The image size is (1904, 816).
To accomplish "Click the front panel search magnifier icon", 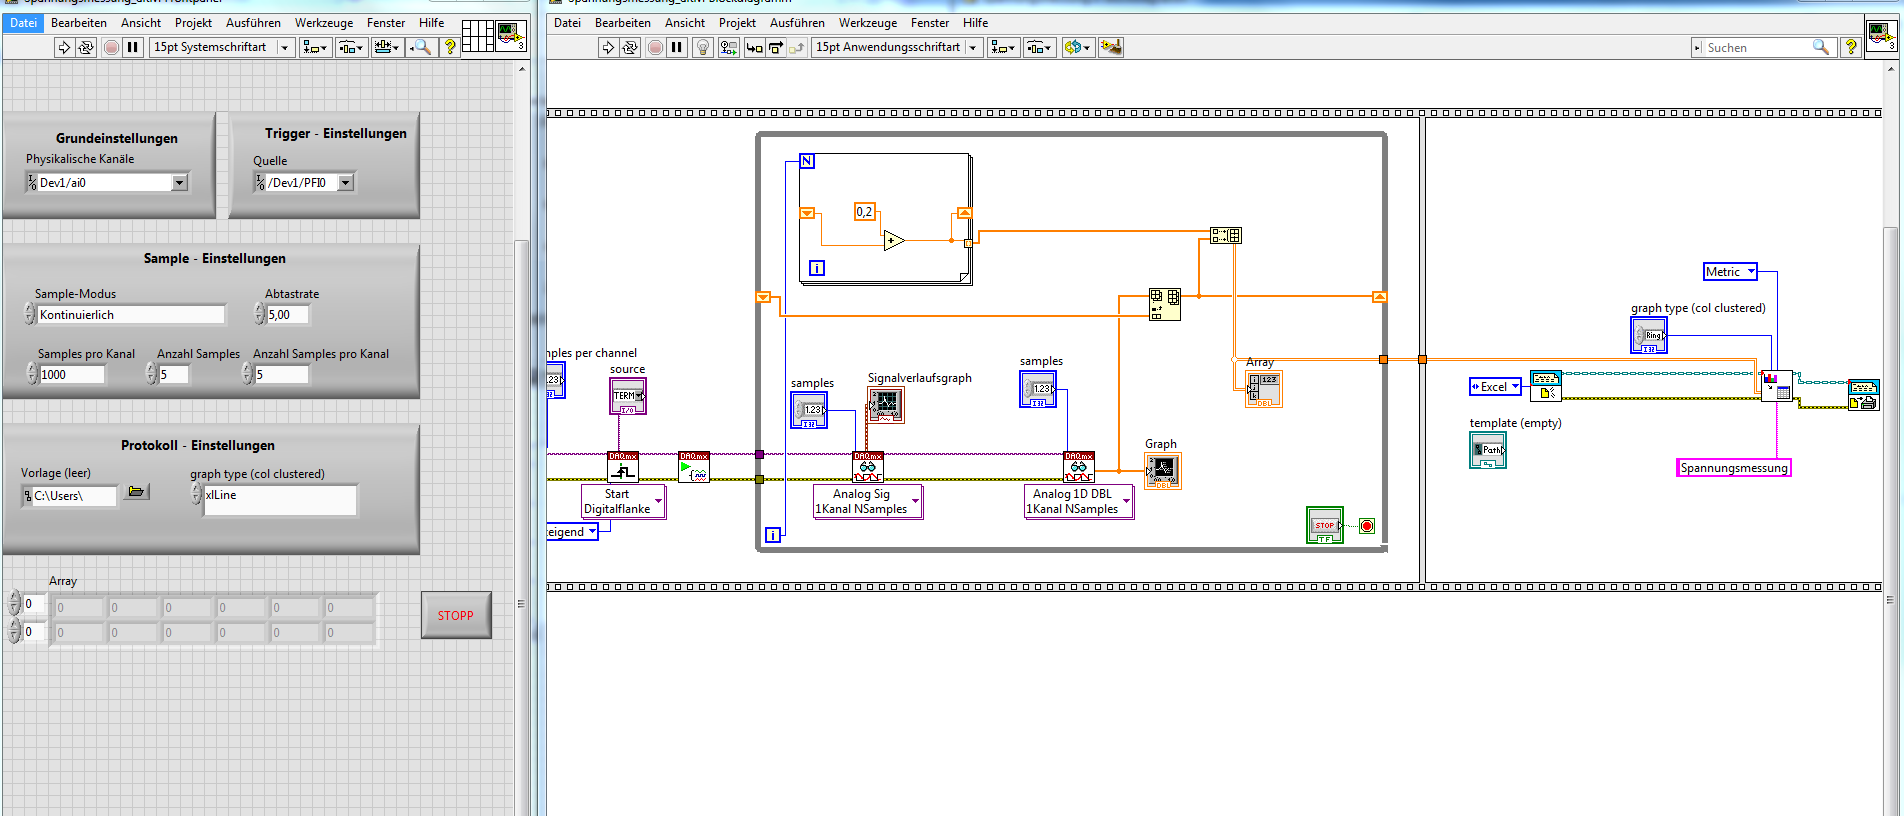I will point(422,47).
